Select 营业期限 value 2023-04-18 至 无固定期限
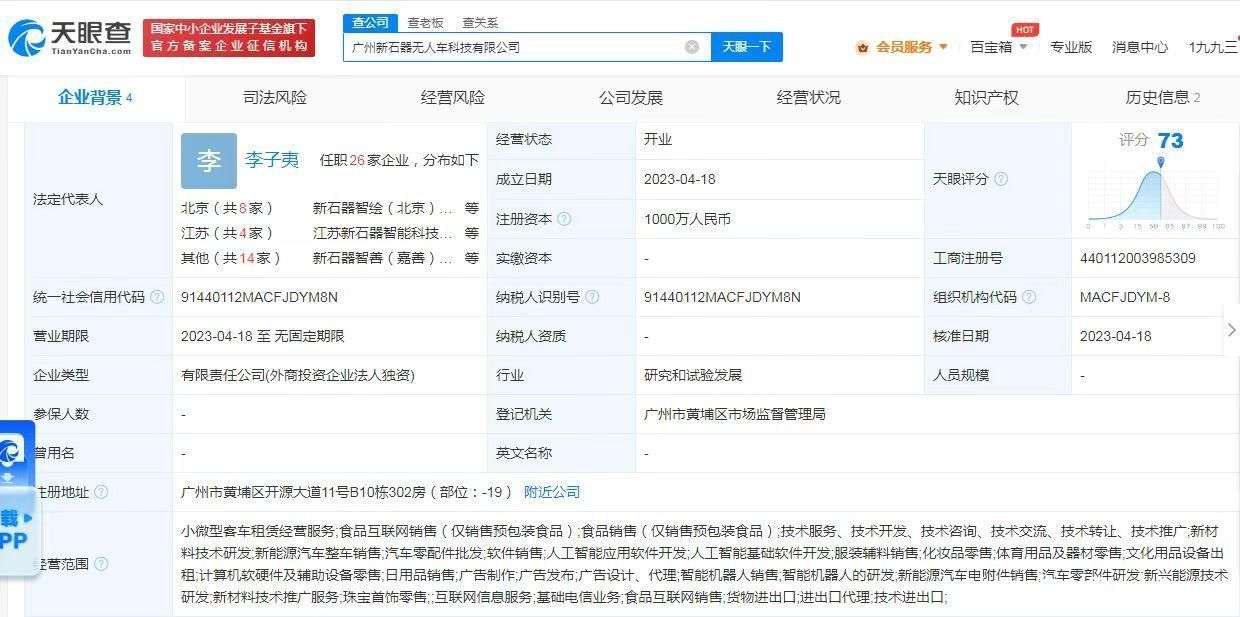This screenshot has height=617, width=1240. pos(262,336)
